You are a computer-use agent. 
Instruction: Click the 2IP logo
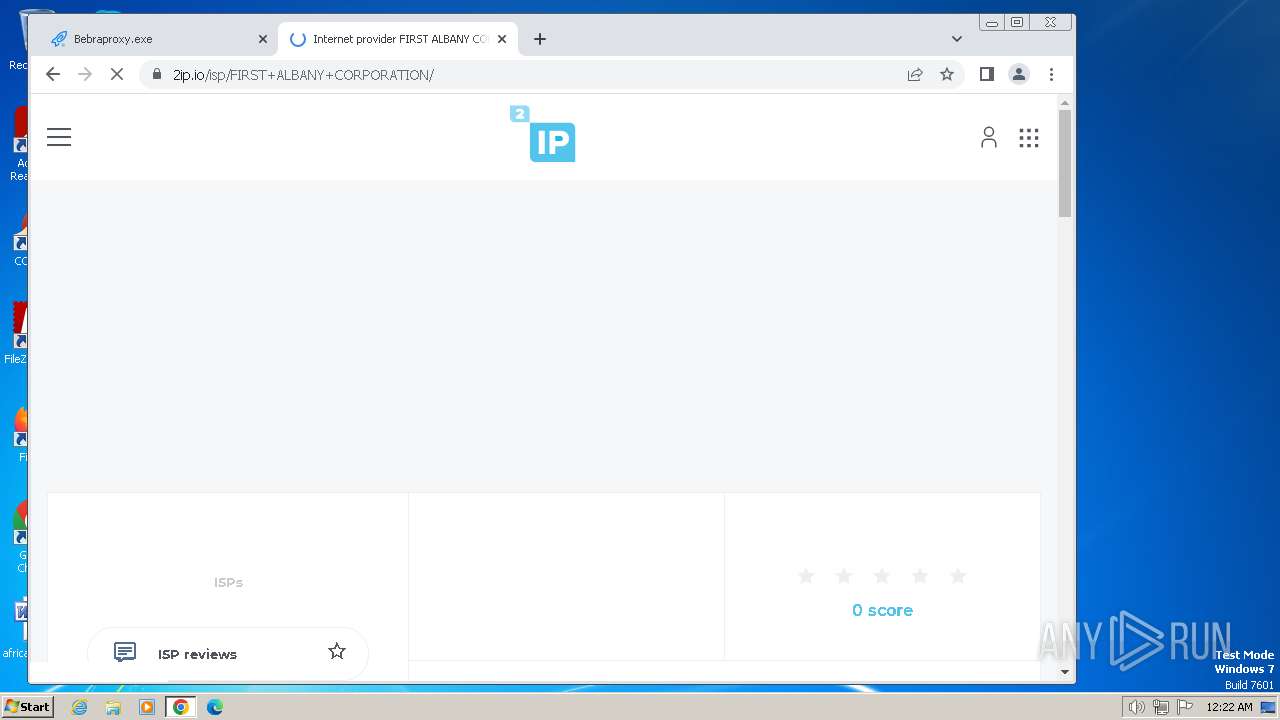(x=543, y=134)
